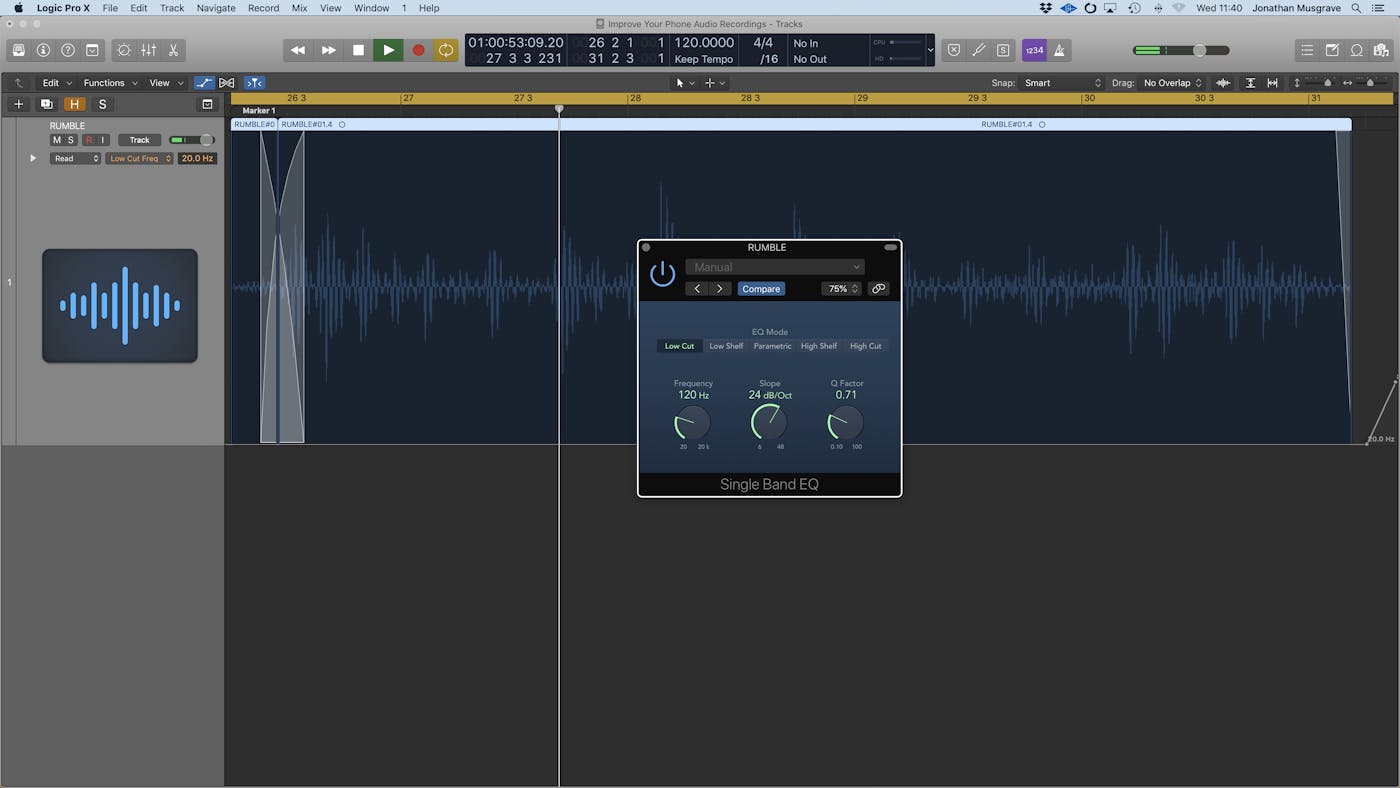Click the Toolbar display icon

[93, 50]
